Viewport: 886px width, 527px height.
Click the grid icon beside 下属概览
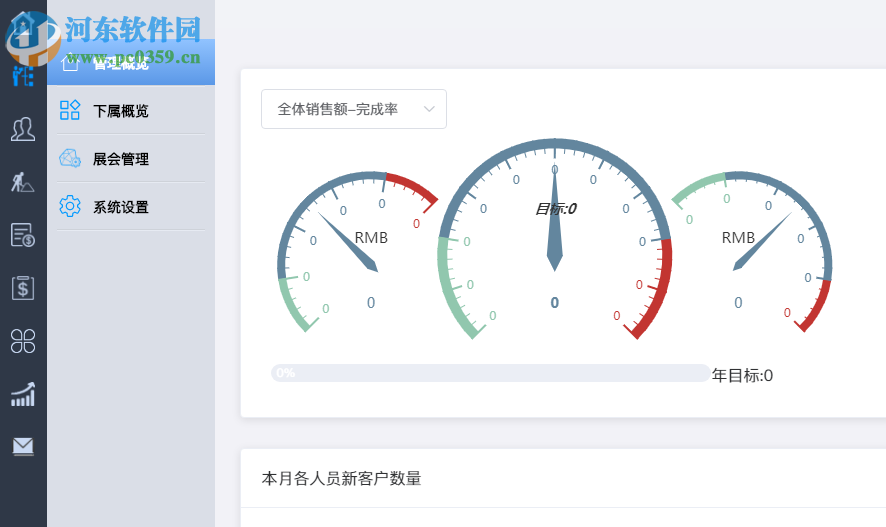tap(70, 110)
